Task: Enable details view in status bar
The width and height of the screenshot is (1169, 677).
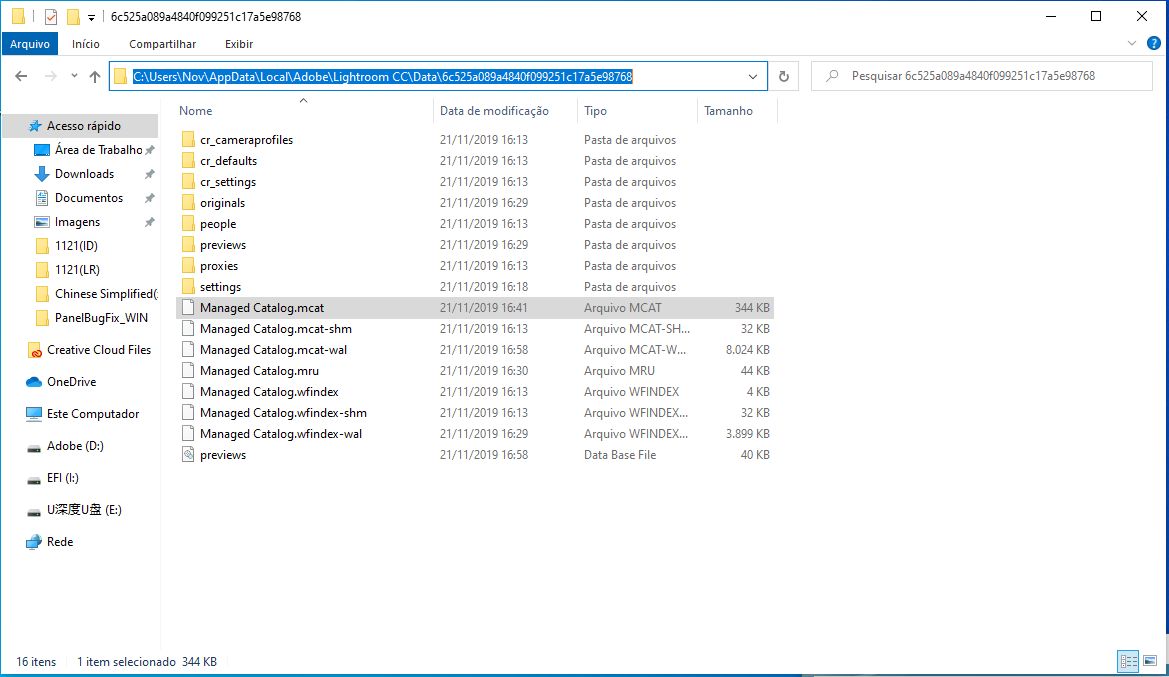Action: click(x=1128, y=661)
